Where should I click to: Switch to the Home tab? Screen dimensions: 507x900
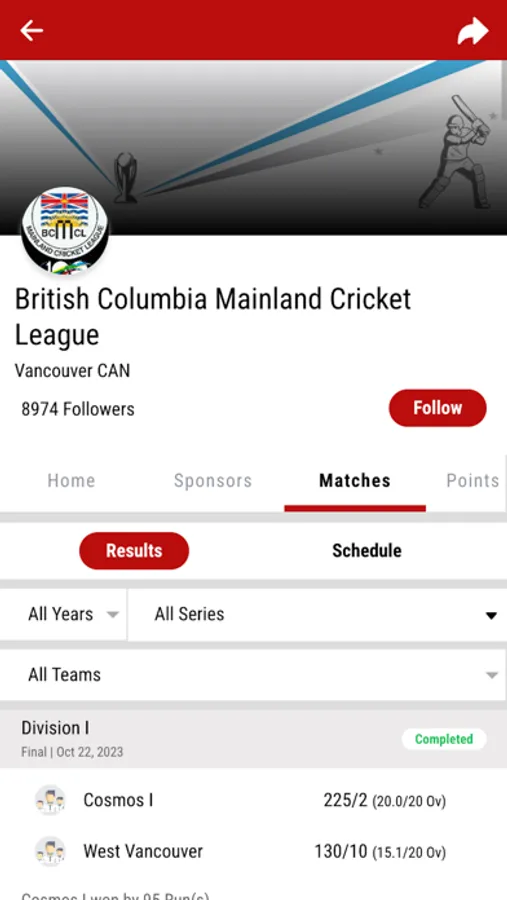(x=71, y=480)
